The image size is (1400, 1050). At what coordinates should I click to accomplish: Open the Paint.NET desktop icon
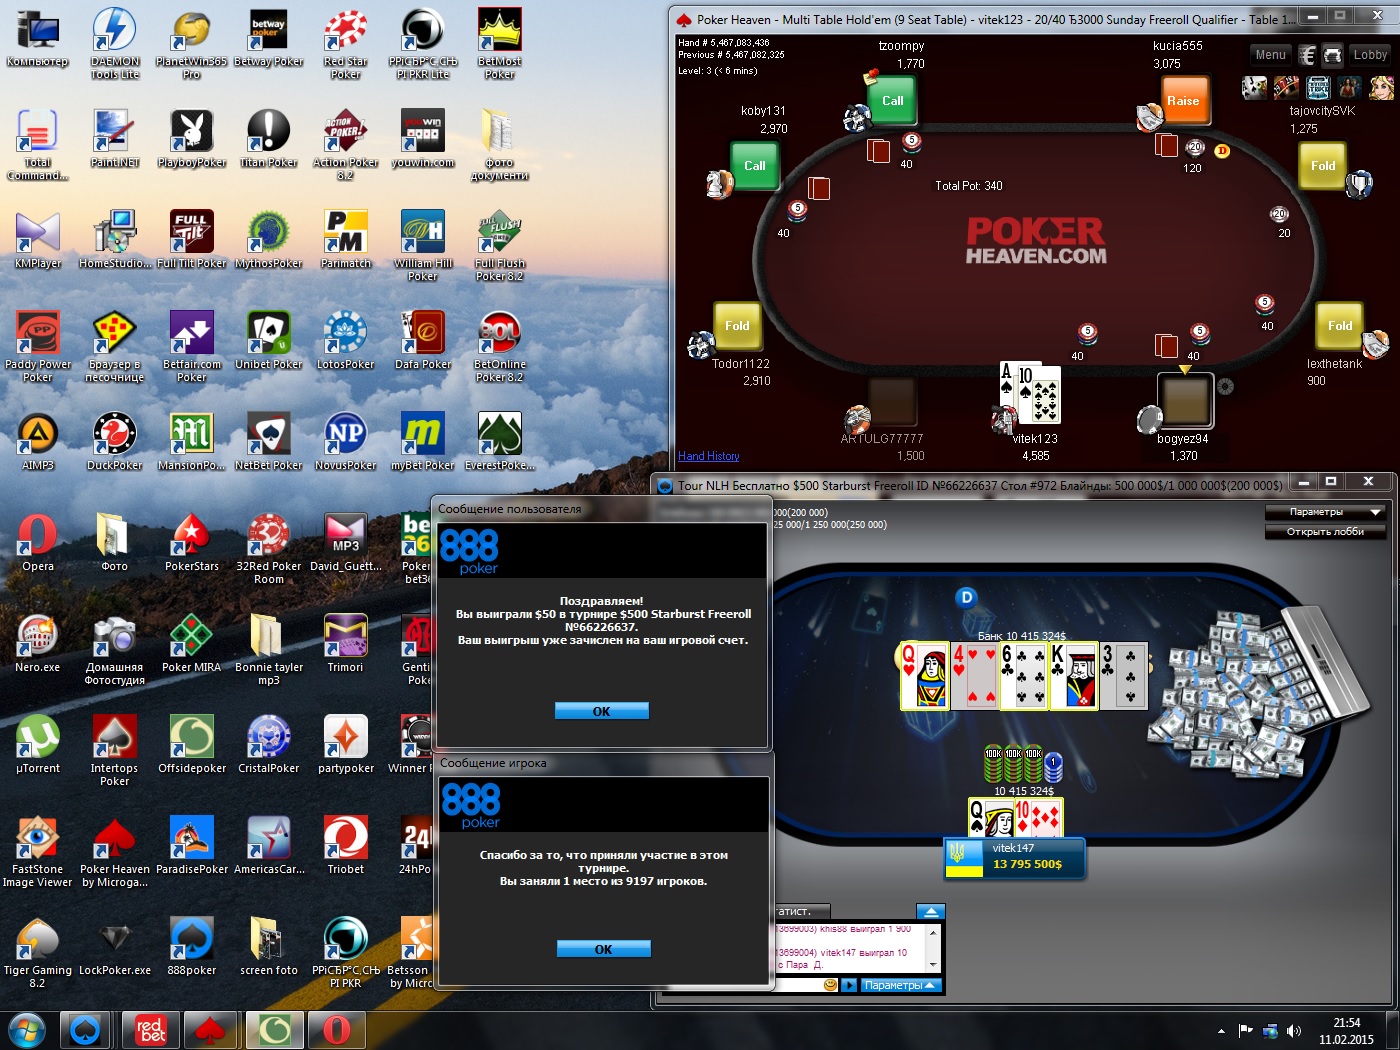(115, 139)
